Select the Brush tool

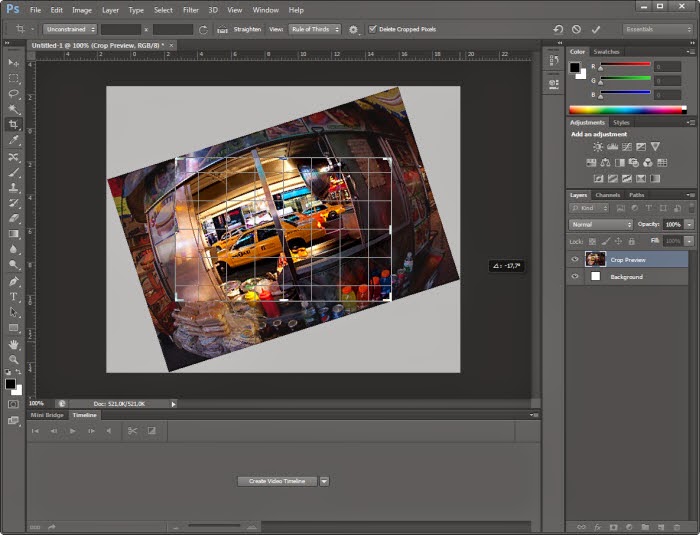pos(13,172)
